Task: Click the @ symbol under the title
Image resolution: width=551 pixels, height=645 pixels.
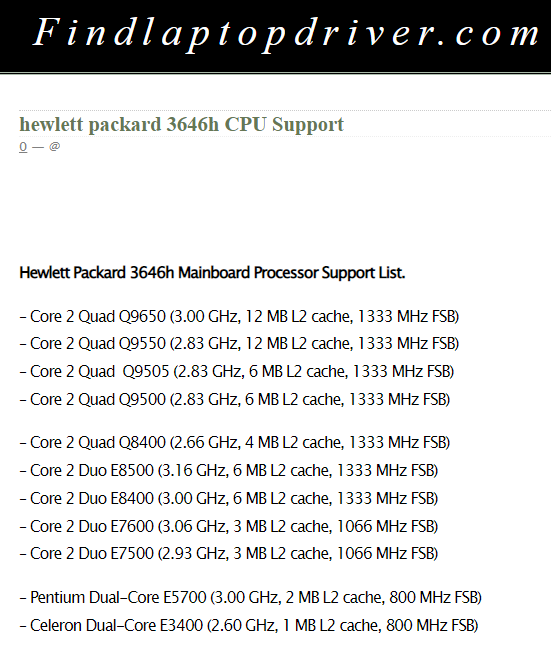Action: tap(55, 146)
